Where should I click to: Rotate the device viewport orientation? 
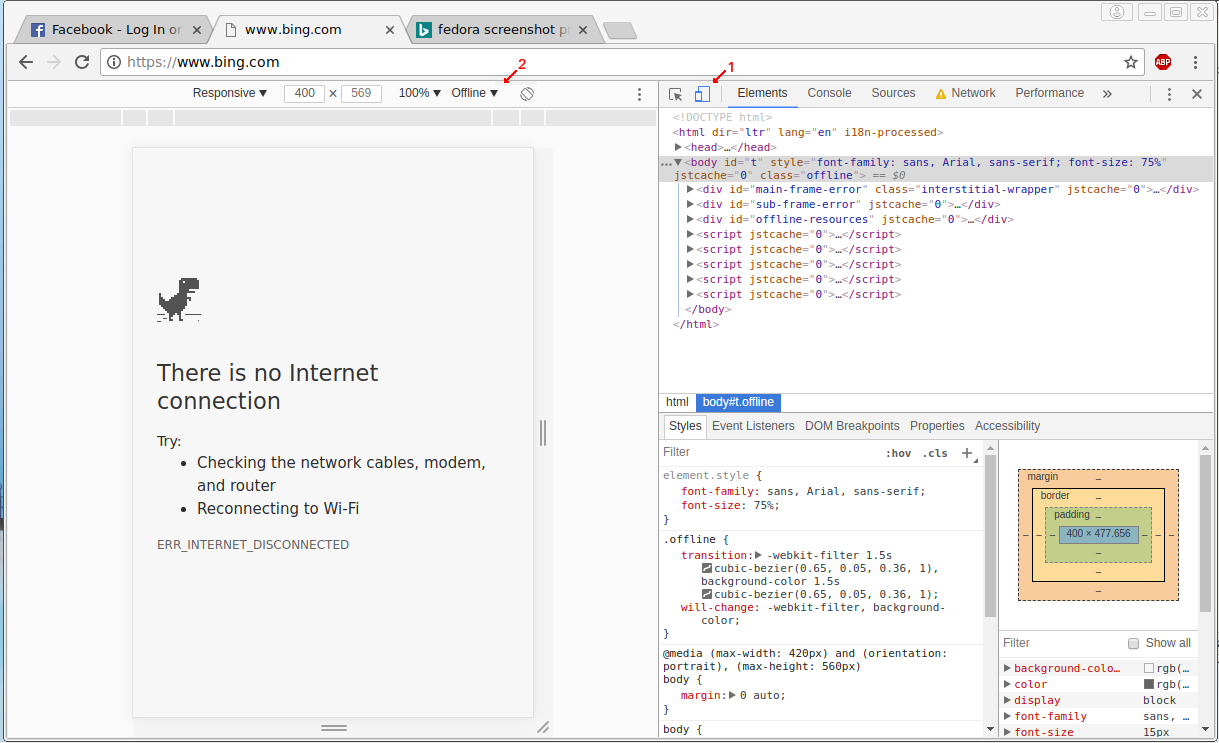coord(528,93)
